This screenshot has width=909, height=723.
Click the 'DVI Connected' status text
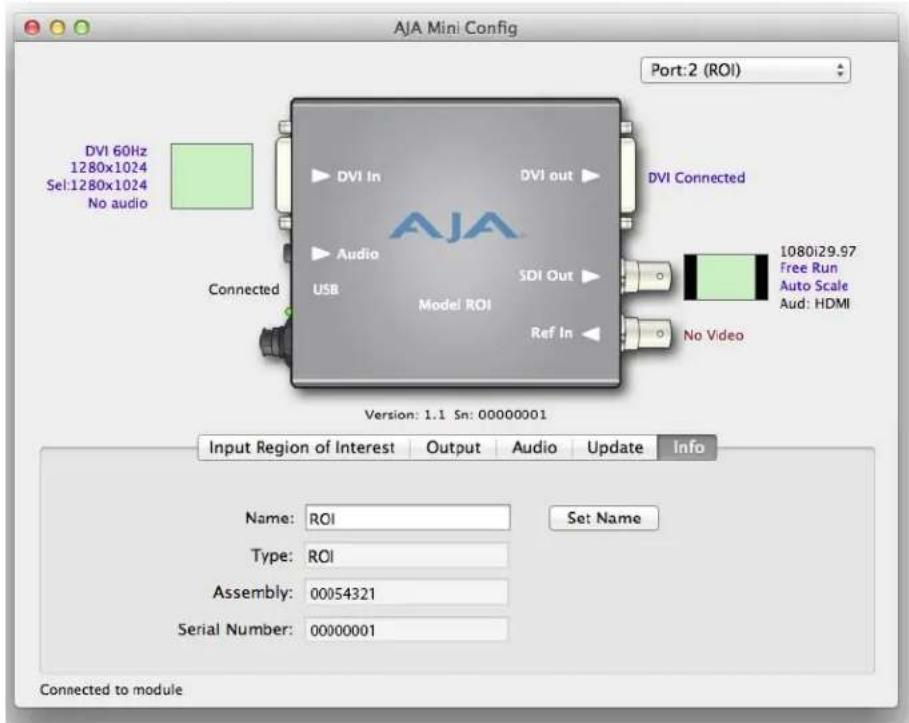(696, 177)
